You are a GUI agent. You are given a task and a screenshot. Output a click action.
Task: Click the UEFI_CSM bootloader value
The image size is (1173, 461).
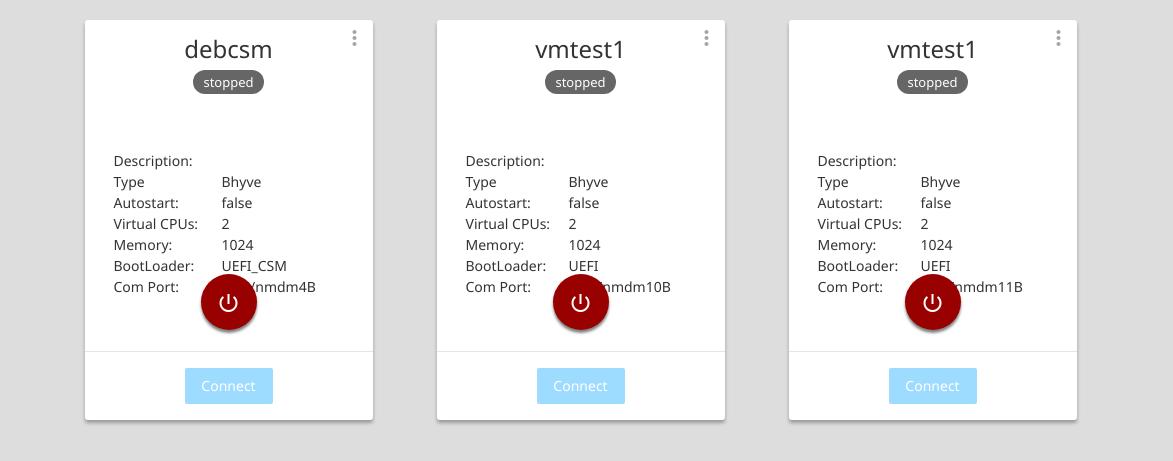point(254,266)
